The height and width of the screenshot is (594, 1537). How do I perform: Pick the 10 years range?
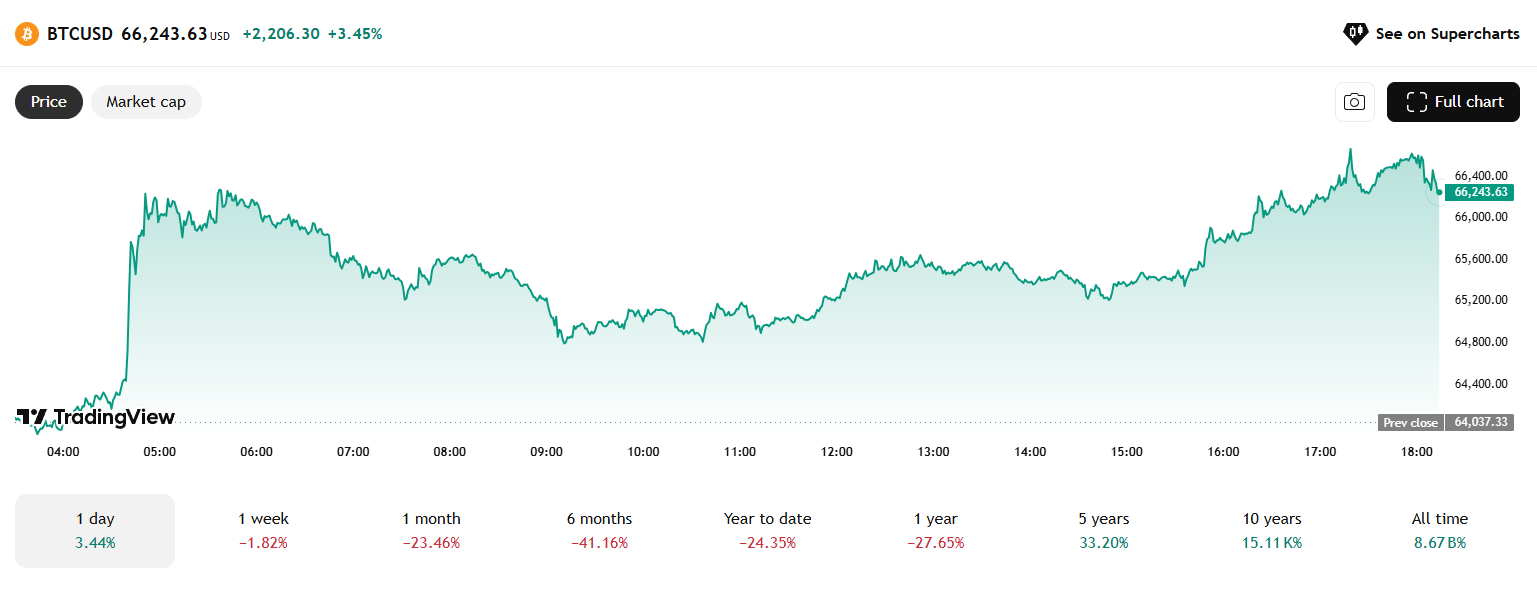tap(1271, 530)
